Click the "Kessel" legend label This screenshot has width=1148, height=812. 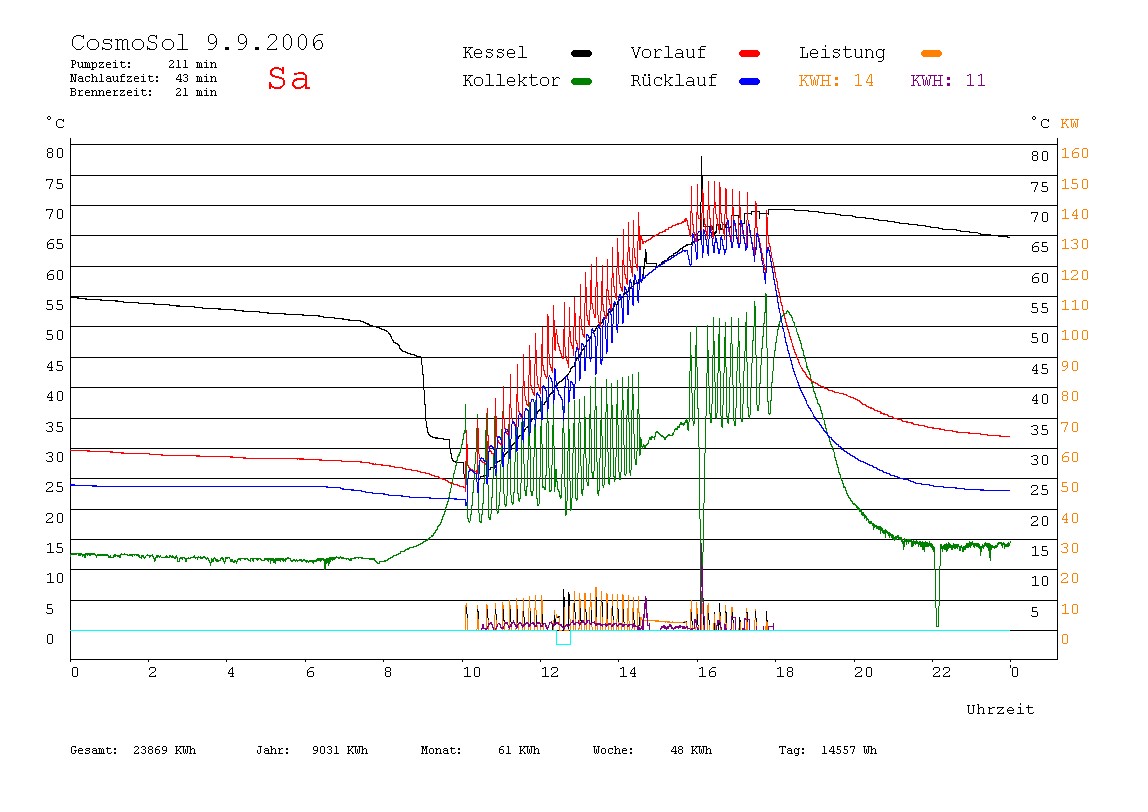click(x=495, y=53)
